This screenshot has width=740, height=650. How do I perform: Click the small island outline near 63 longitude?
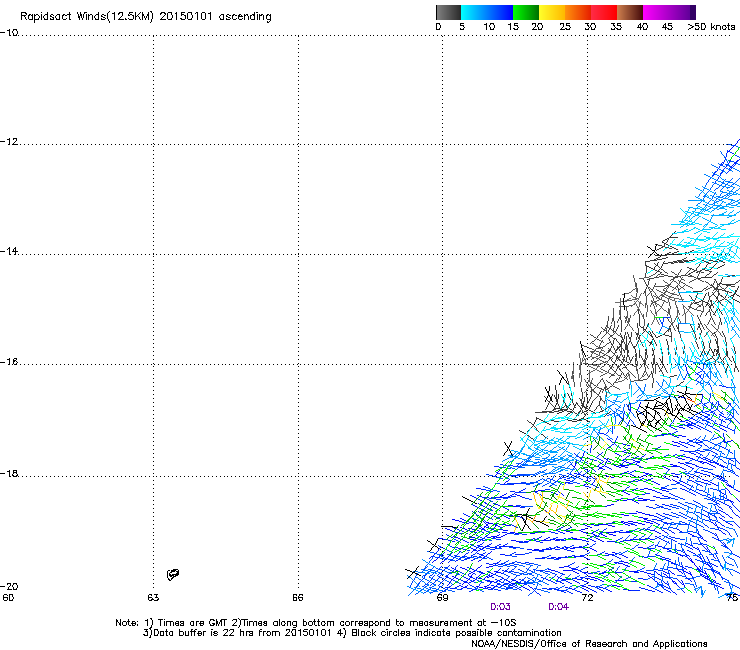(x=173, y=574)
